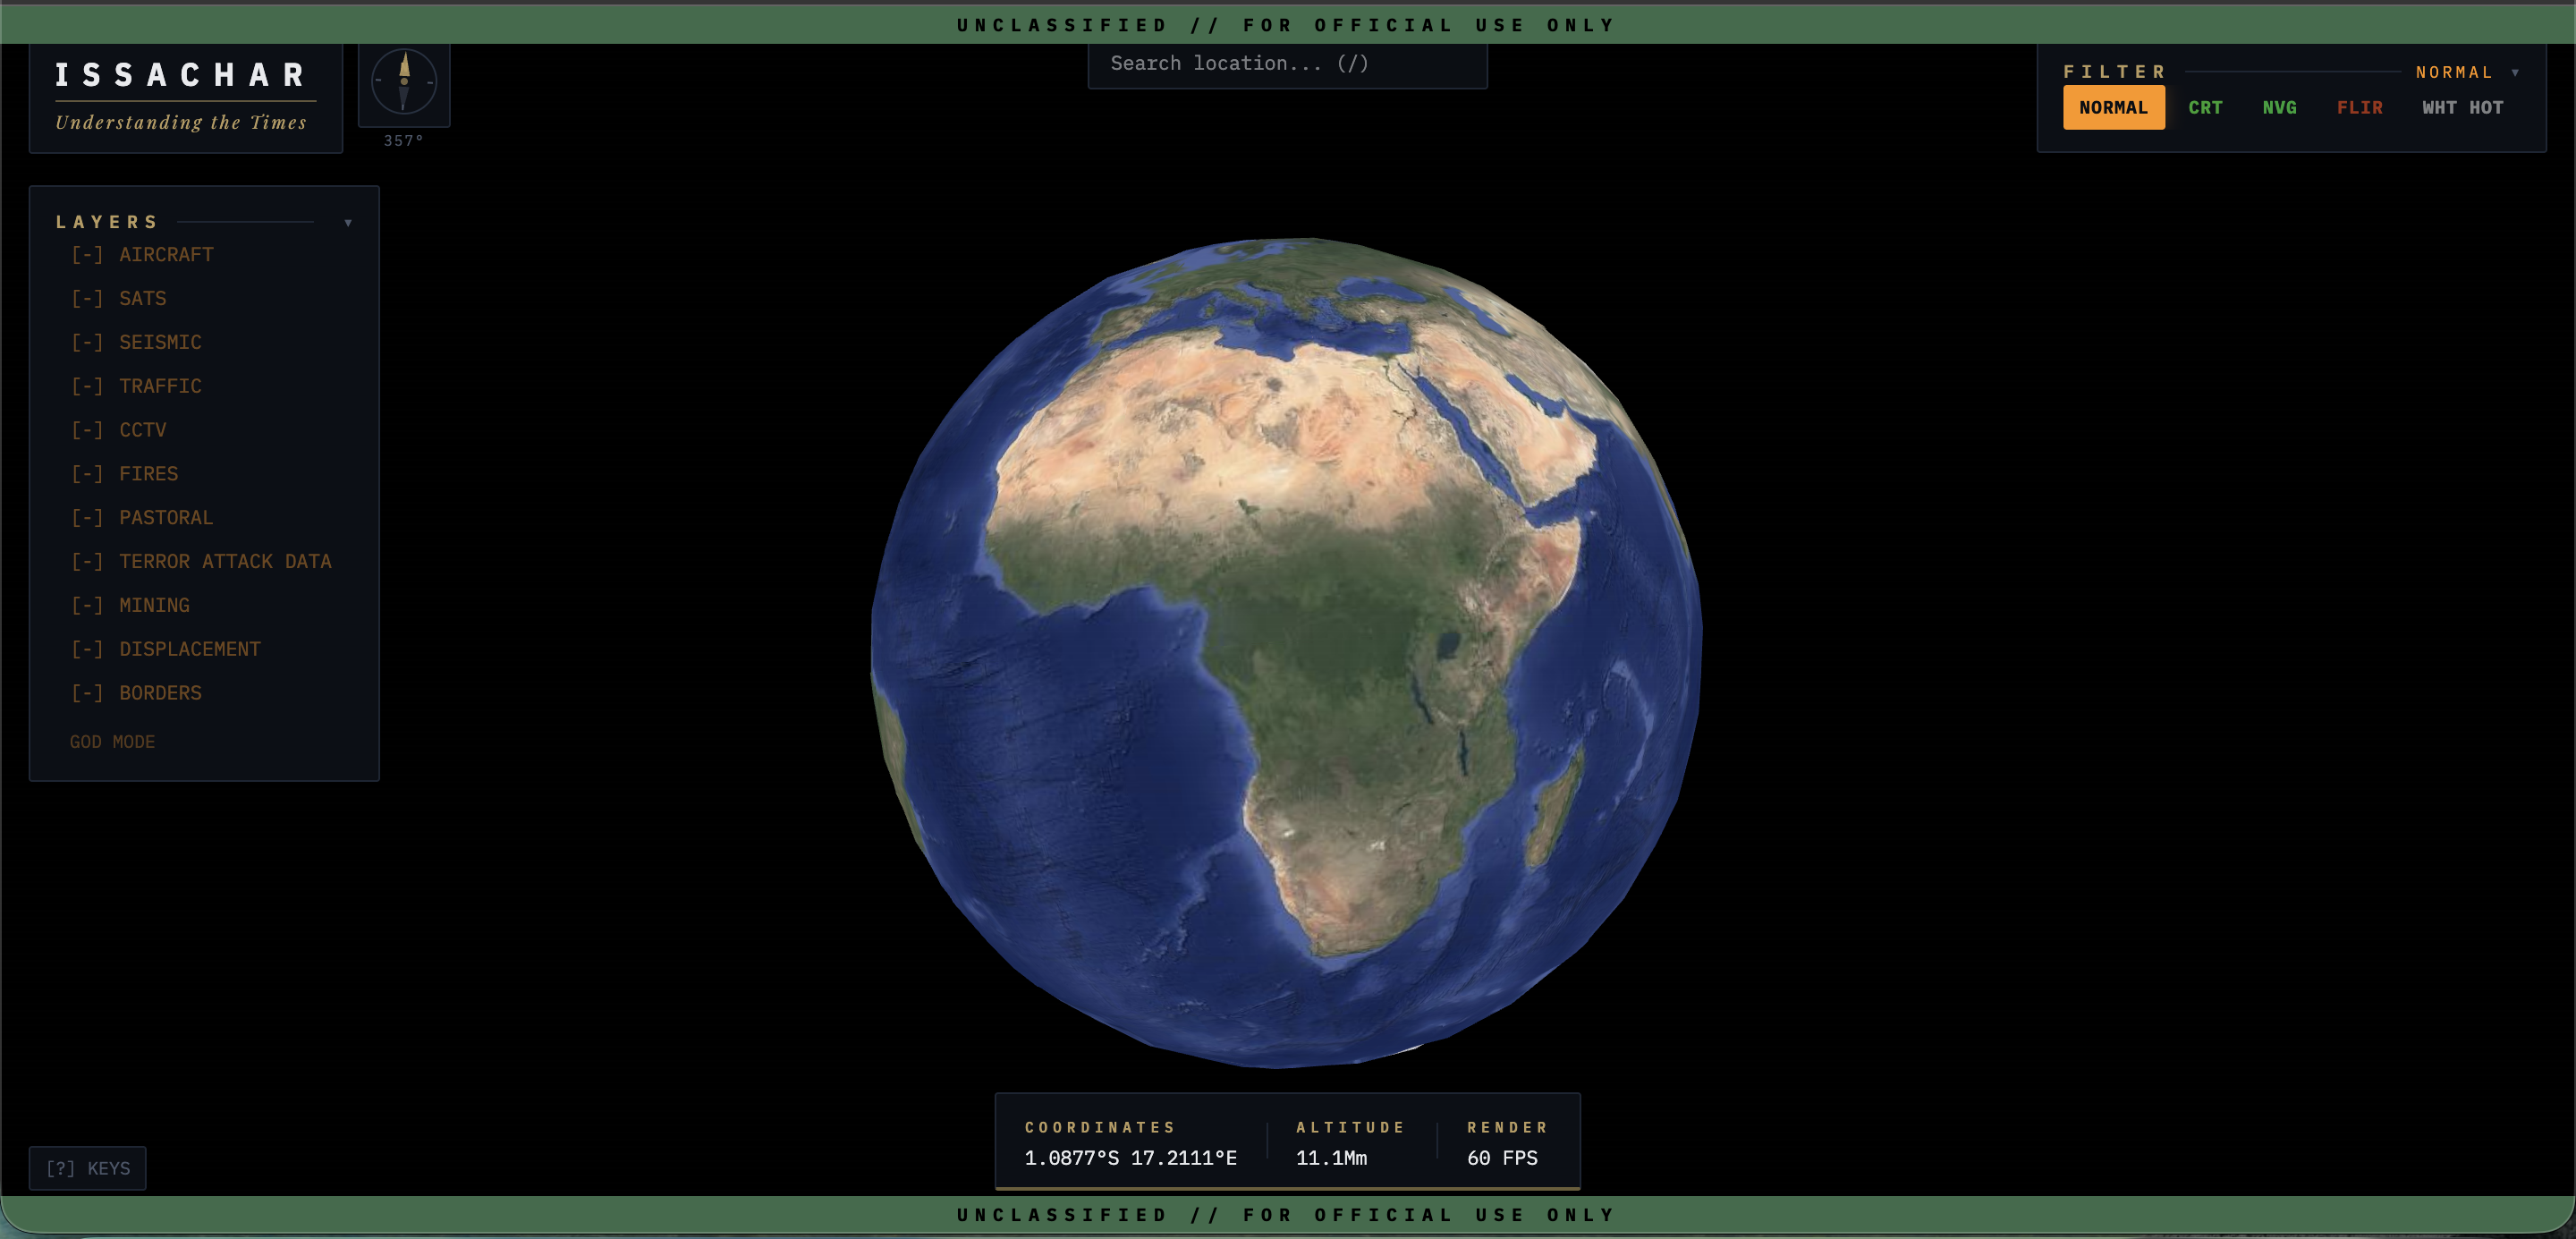
Task: Enable the TRAFFIC layer
Action: coord(136,387)
